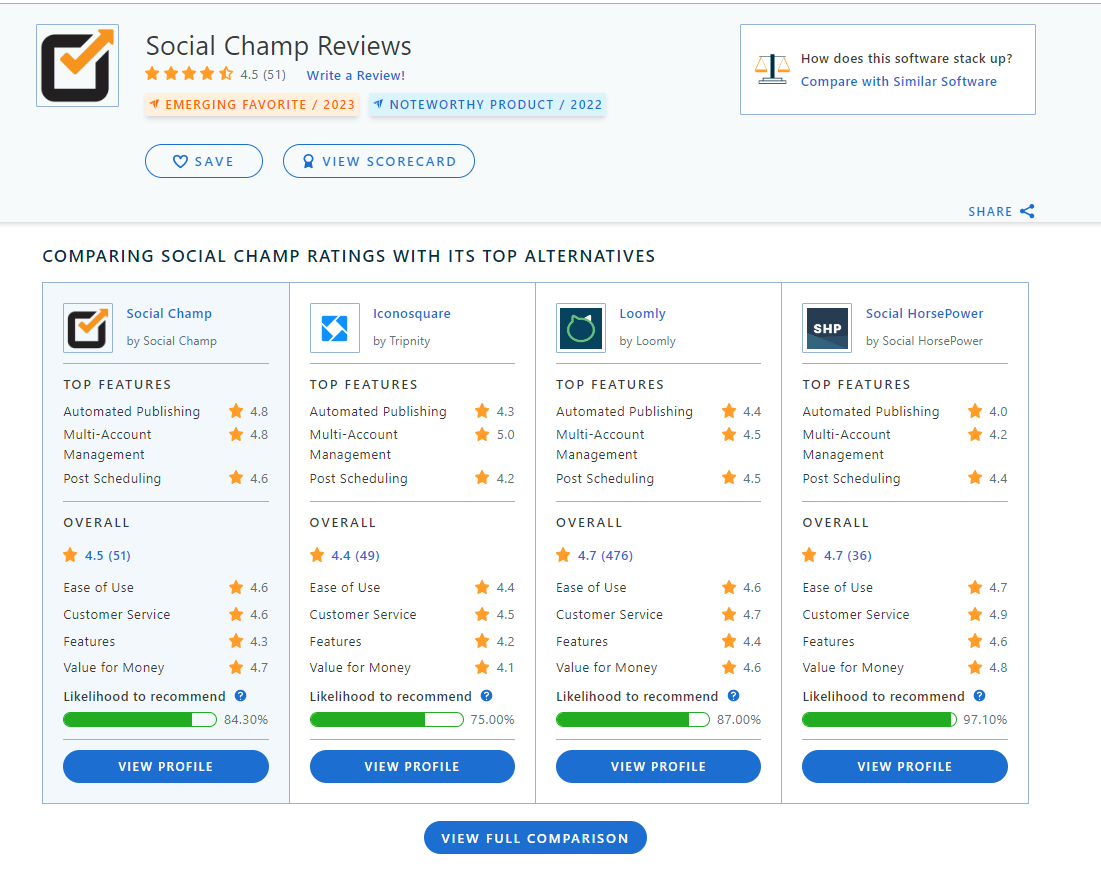Click the Iconosquare logo
Screen dimensions: 1101x871
point(335,328)
